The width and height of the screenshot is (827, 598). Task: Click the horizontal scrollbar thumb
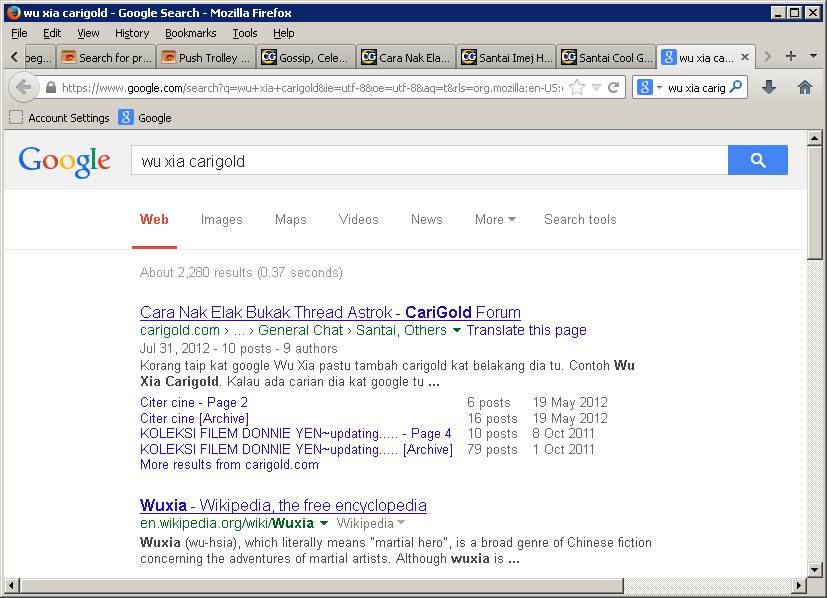(x=322, y=585)
